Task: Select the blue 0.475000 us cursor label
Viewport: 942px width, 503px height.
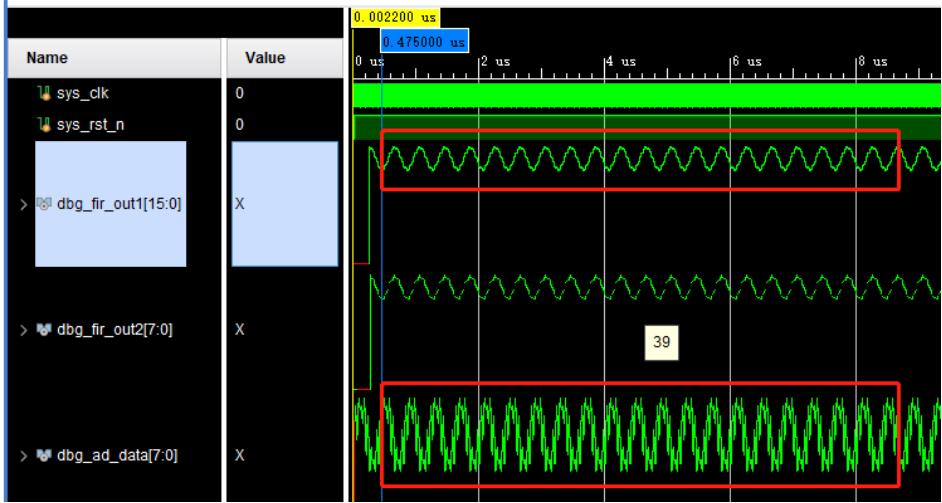Action: pyautogui.click(x=424, y=42)
